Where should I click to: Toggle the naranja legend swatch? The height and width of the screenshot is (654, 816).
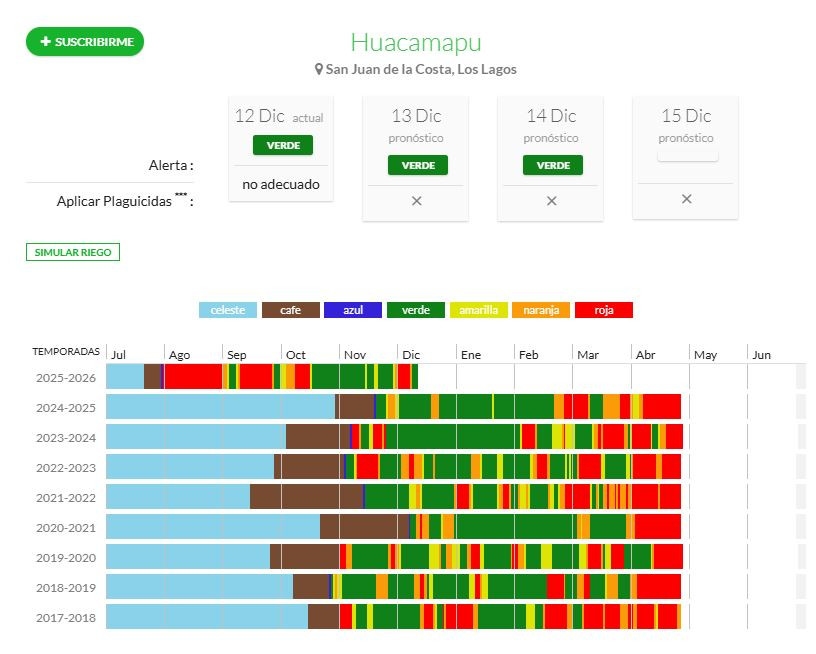(x=541, y=310)
